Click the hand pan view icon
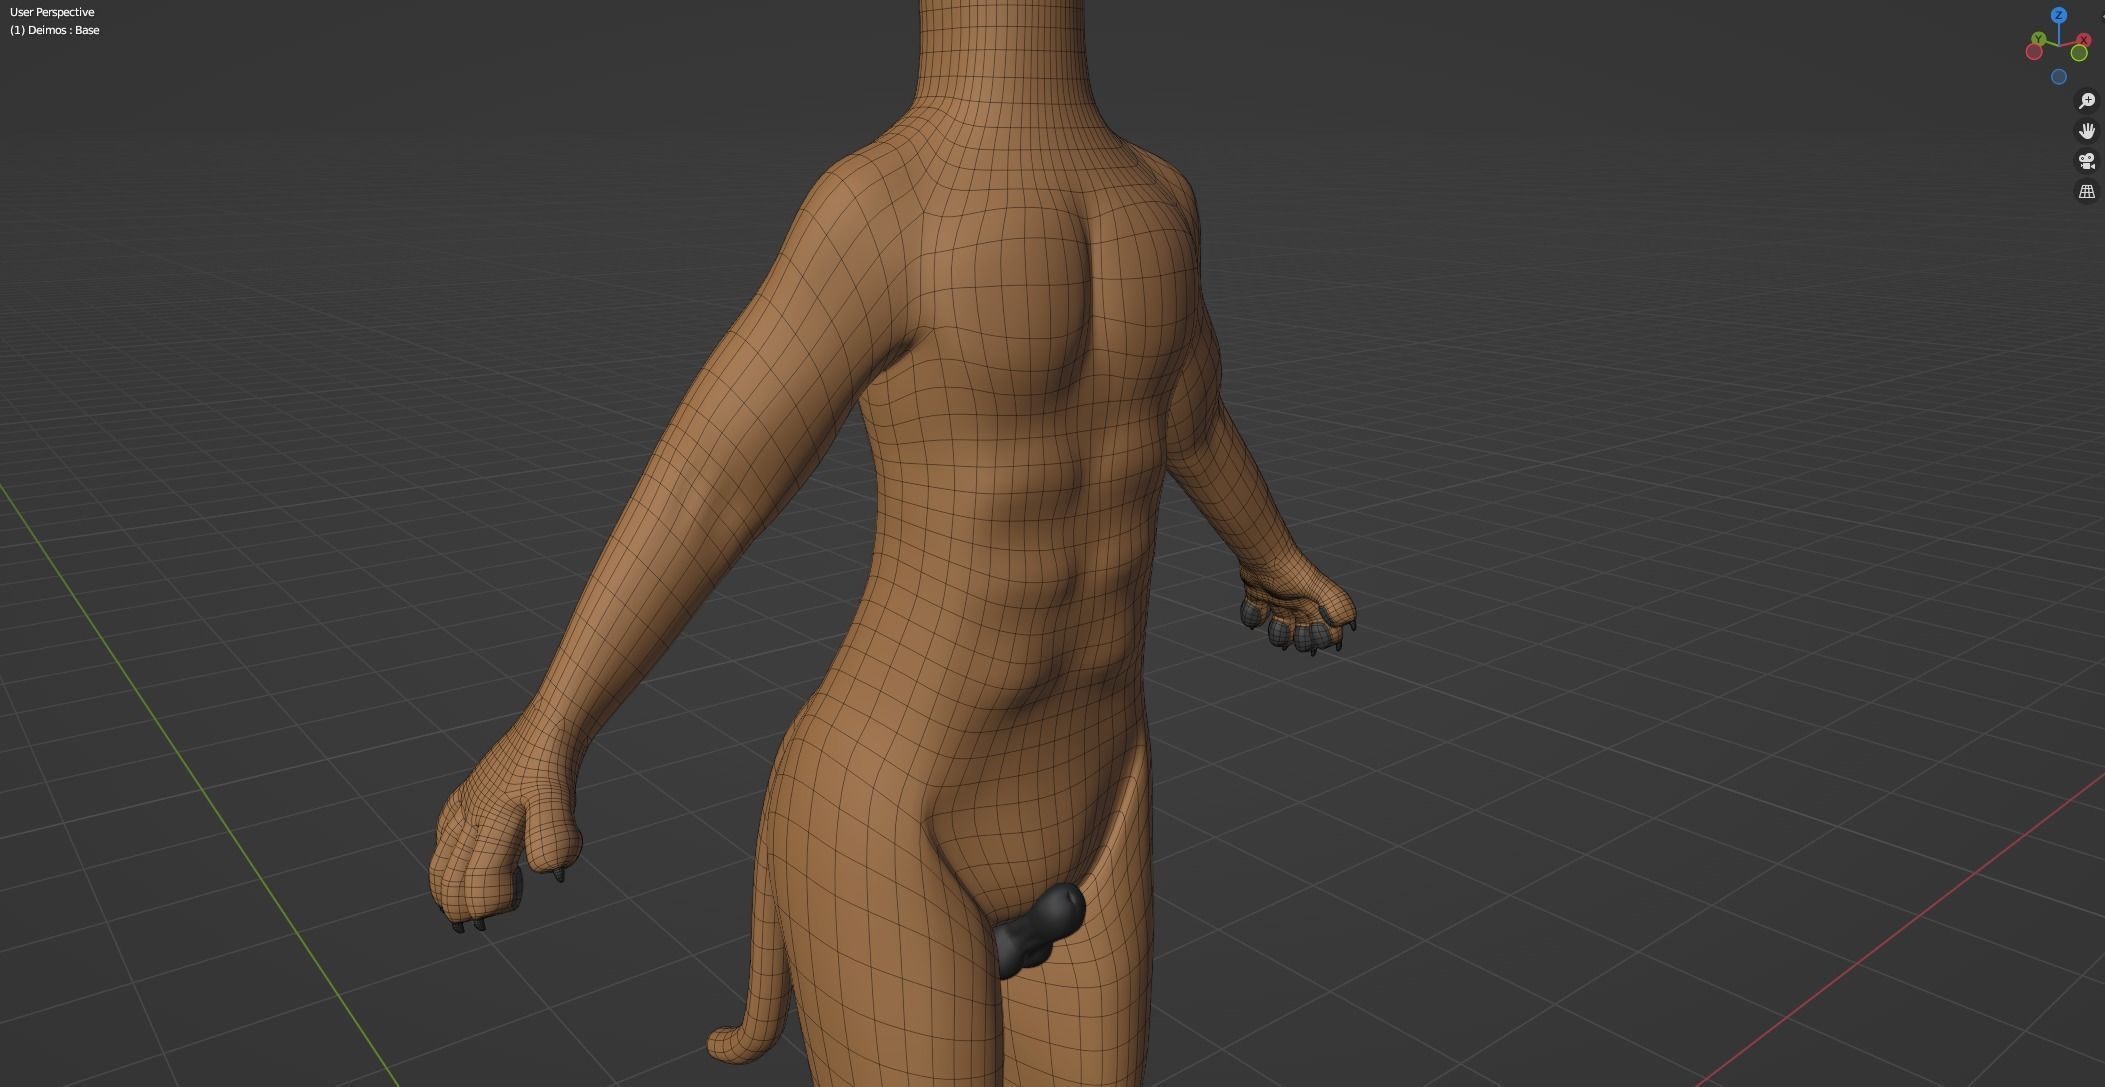Screen dimensions: 2105x1087 pyautogui.click(x=2087, y=131)
